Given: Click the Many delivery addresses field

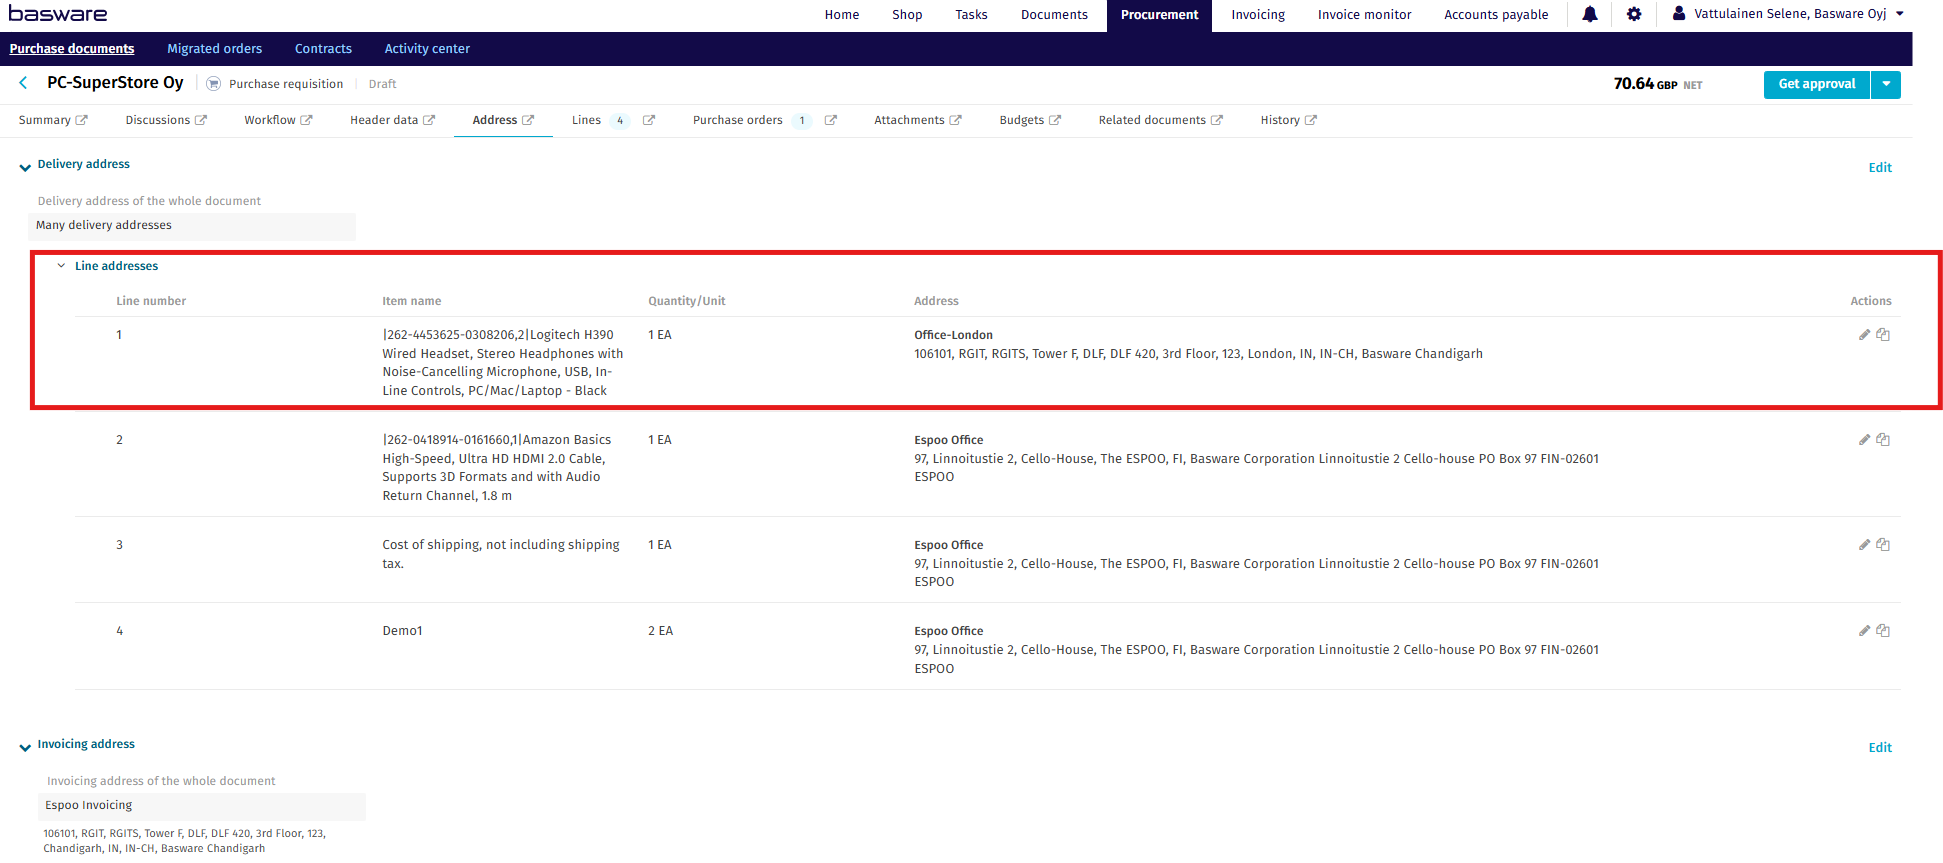Looking at the screenshot, I should pyautogui.click(x=192, y=226).
